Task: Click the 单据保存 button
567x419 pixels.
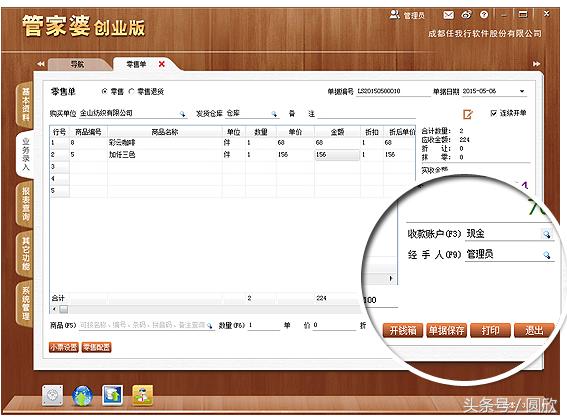Action: click(447, 330)
